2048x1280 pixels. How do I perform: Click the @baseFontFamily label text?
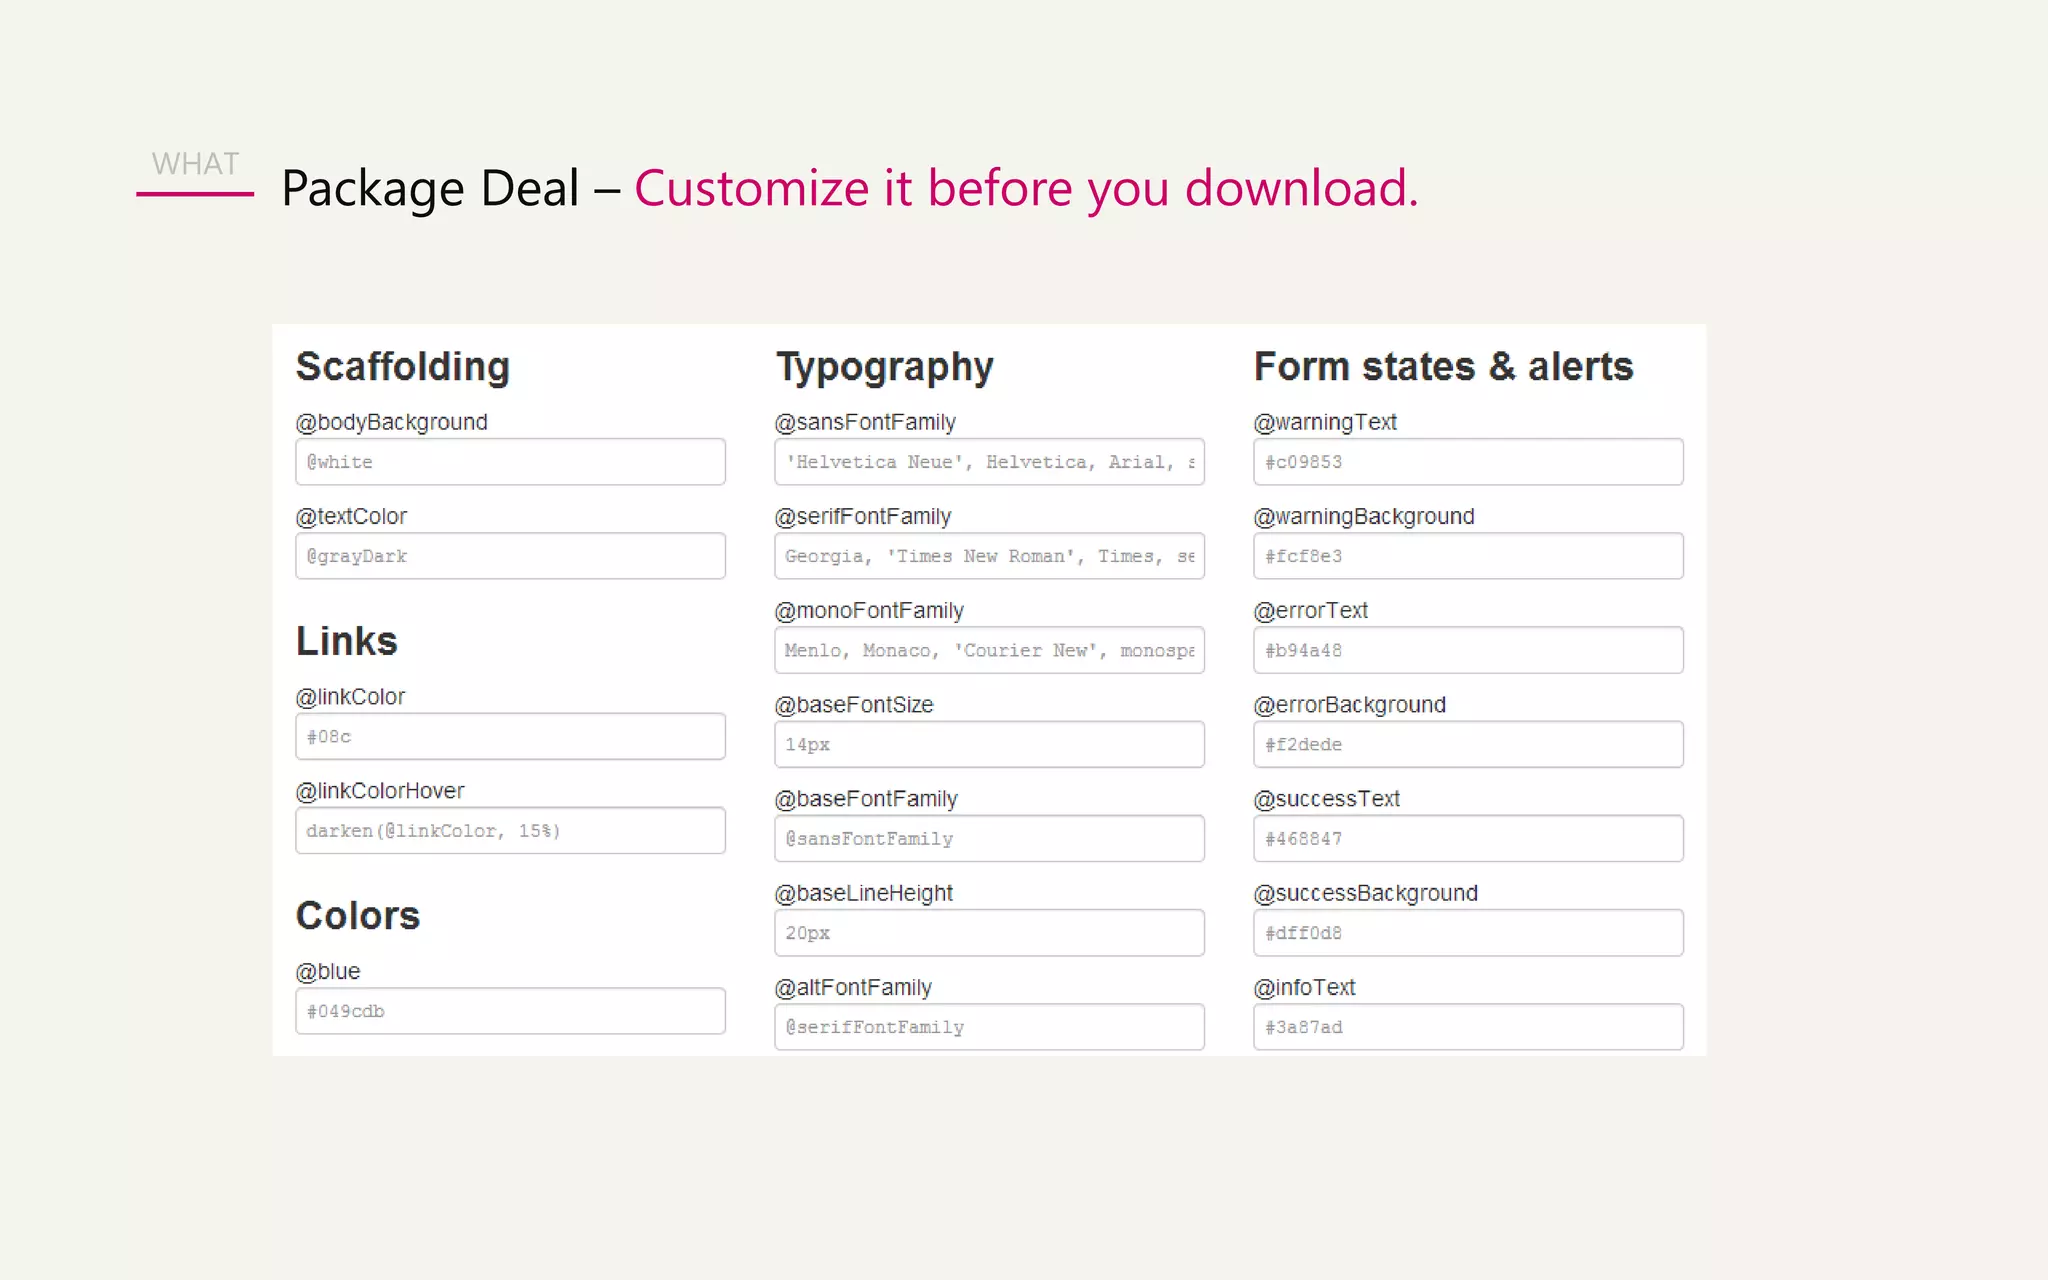point(866,799)
